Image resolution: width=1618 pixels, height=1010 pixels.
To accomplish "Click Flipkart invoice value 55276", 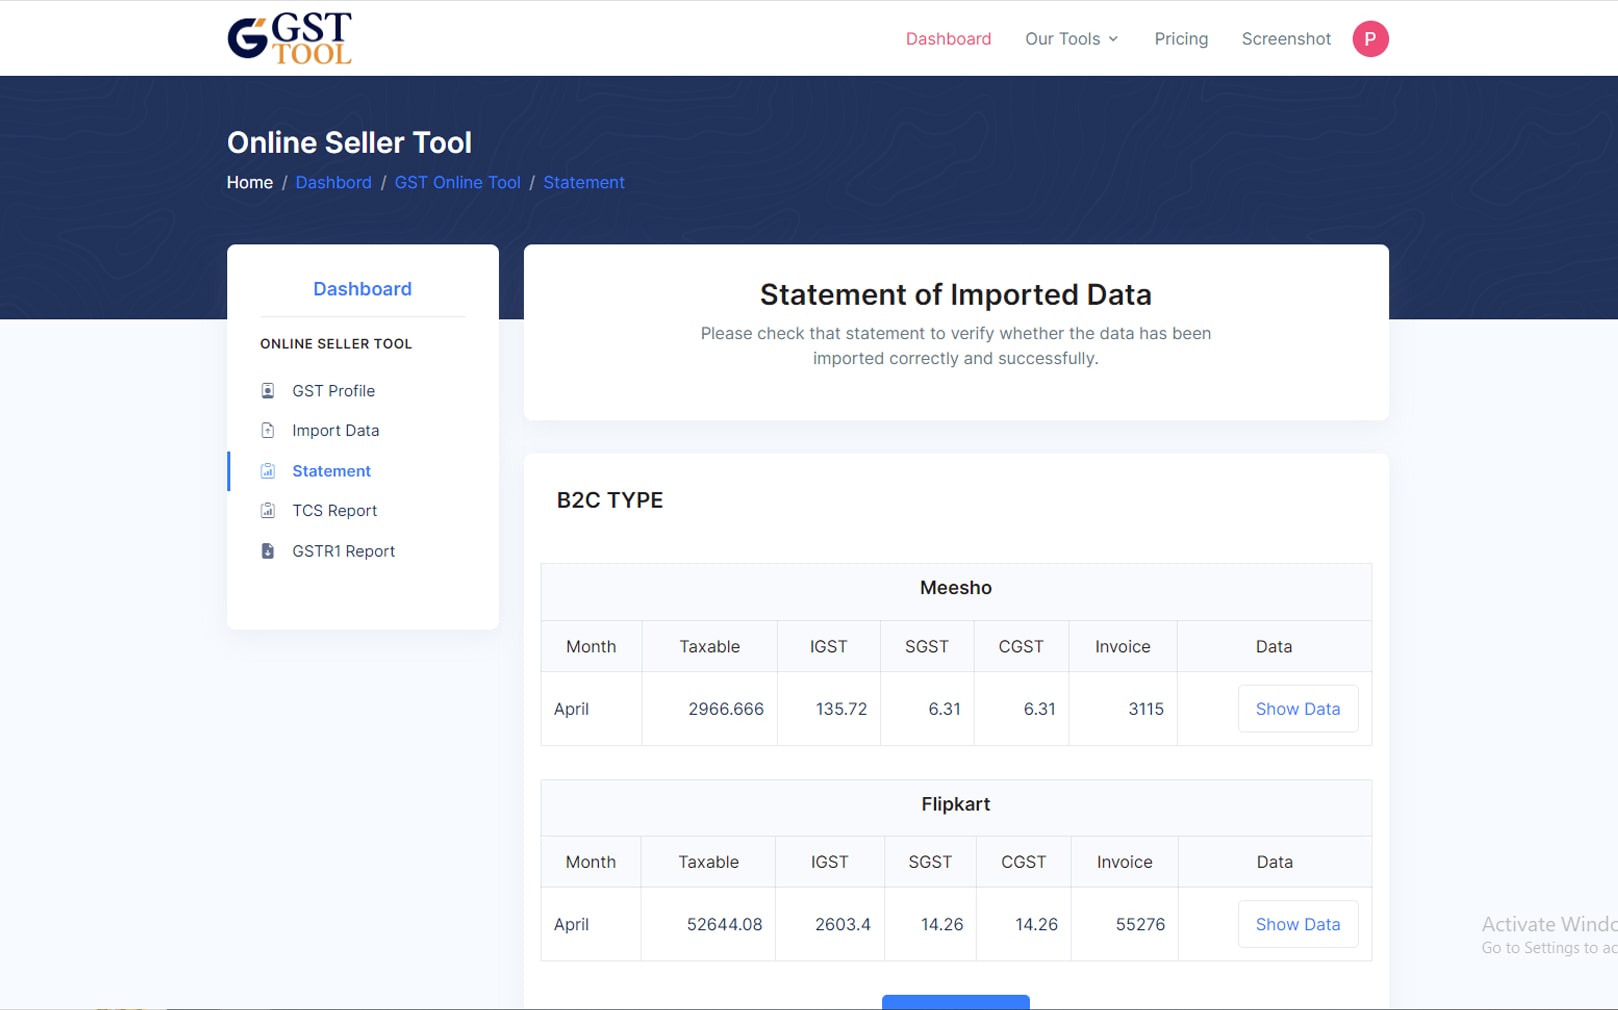I will [x=1140, y=925].
